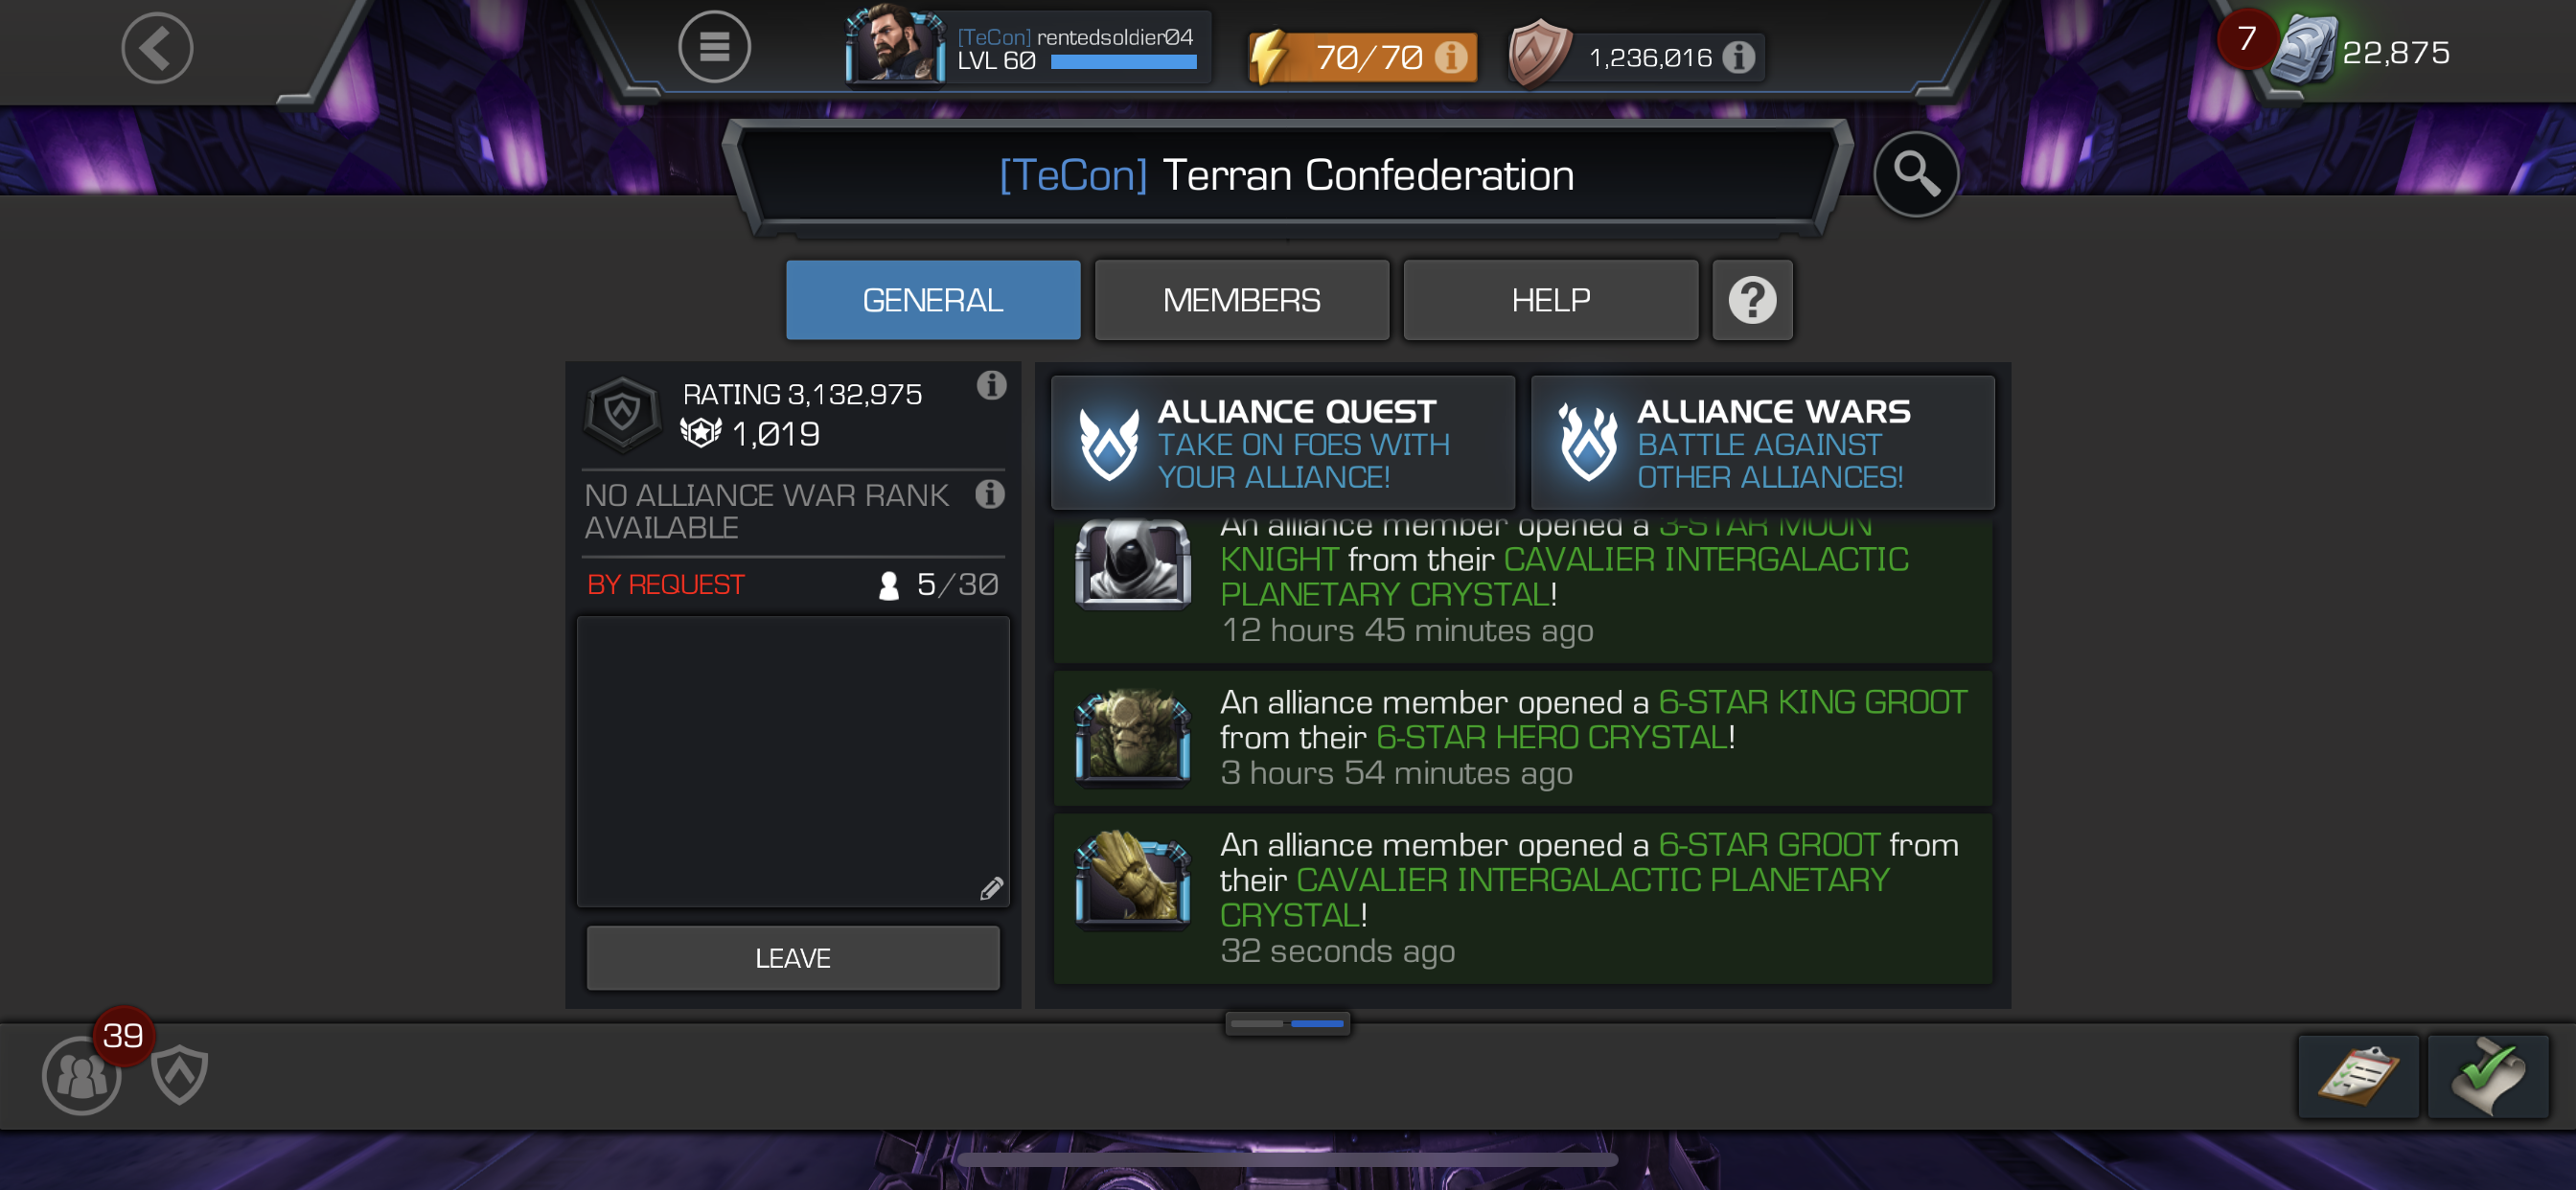
Task: Click the LEAVE alliance button
Action: pos(792,958)
